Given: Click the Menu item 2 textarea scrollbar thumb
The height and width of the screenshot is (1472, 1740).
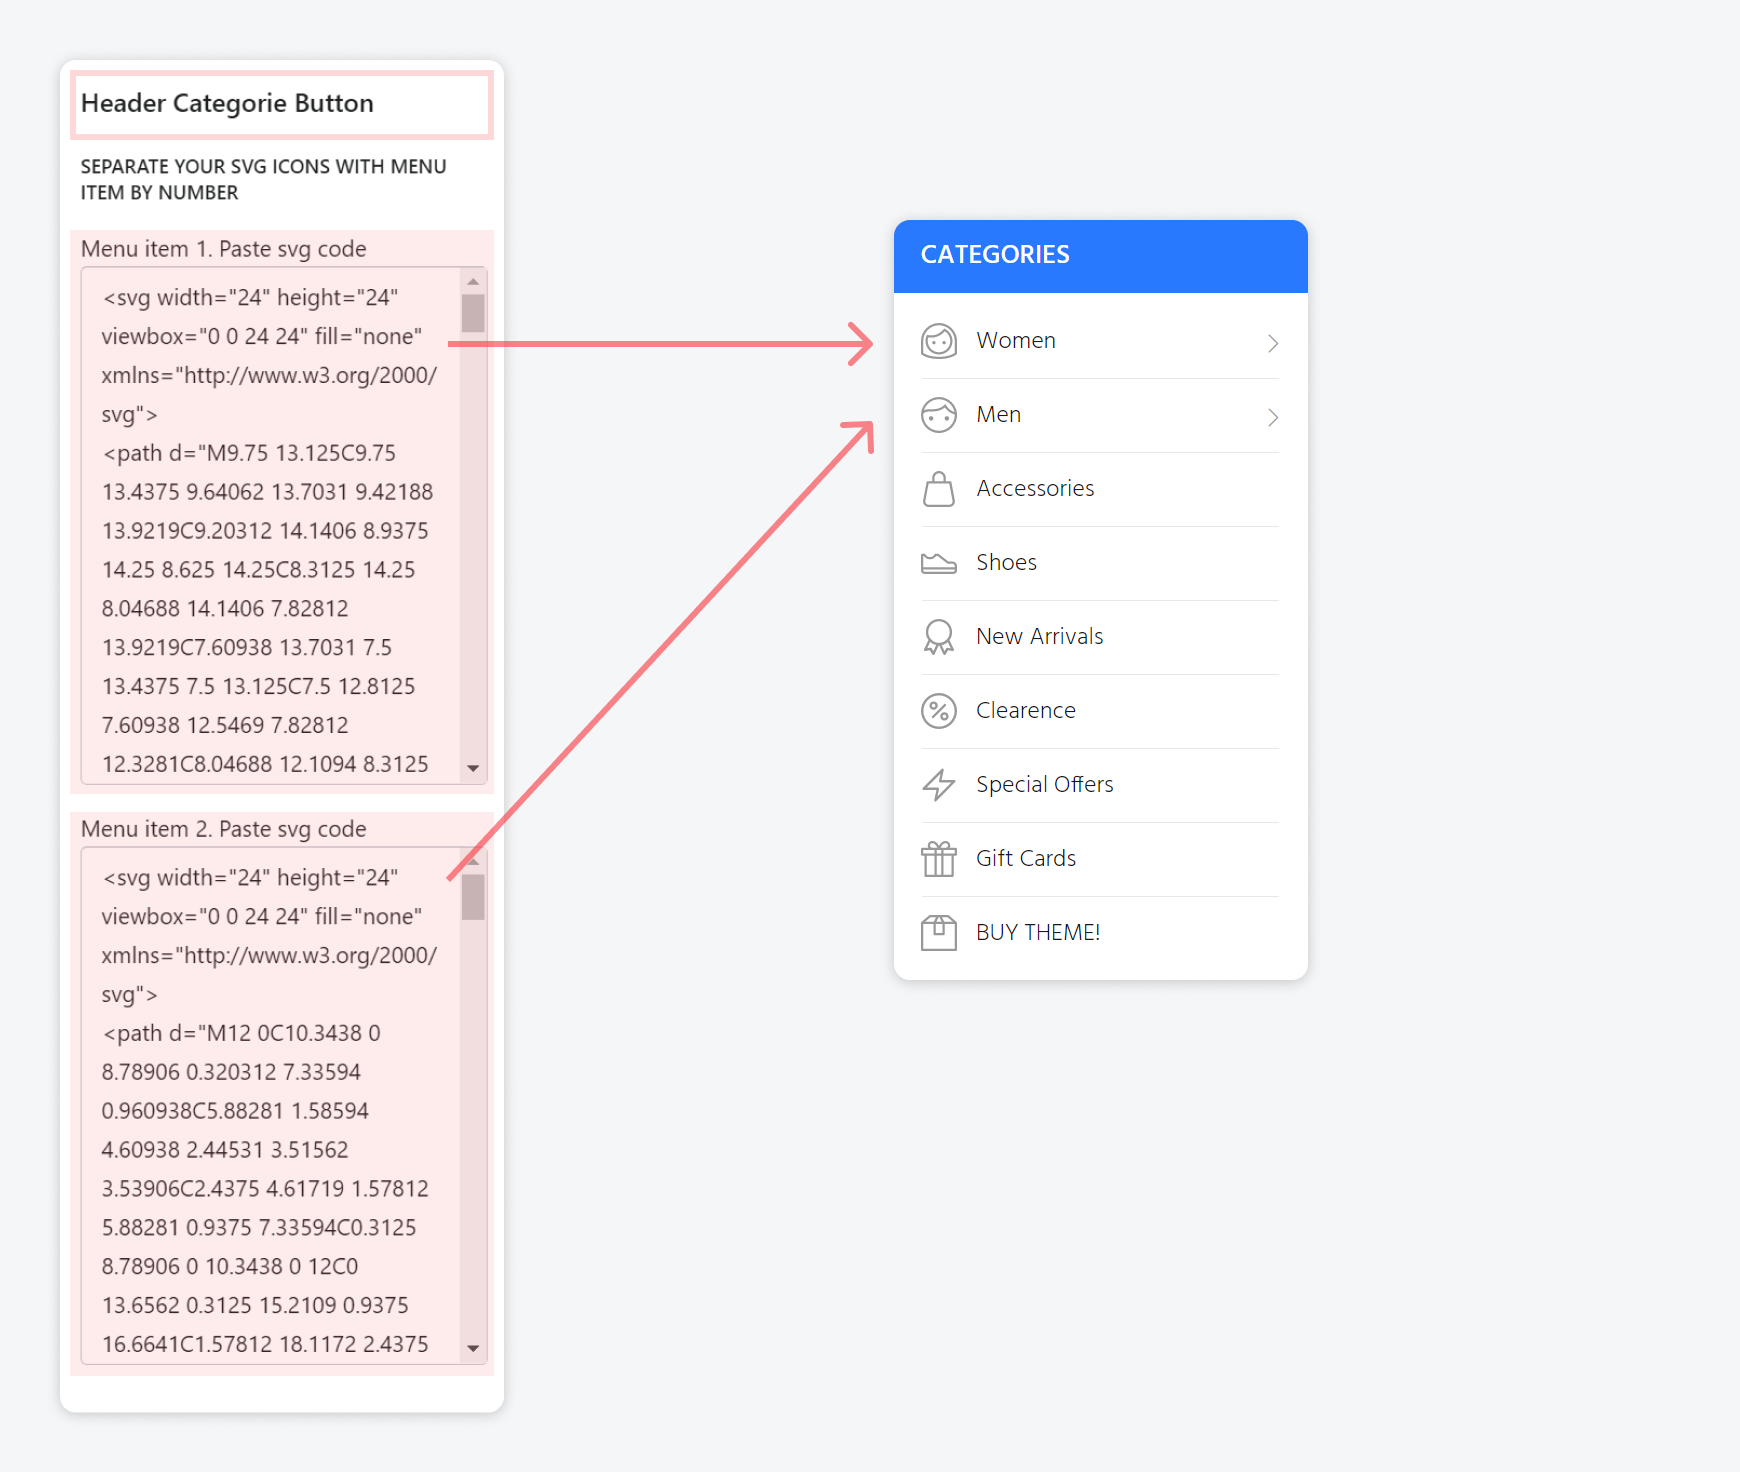Looking at the screenshot, I should pos(473,897).
